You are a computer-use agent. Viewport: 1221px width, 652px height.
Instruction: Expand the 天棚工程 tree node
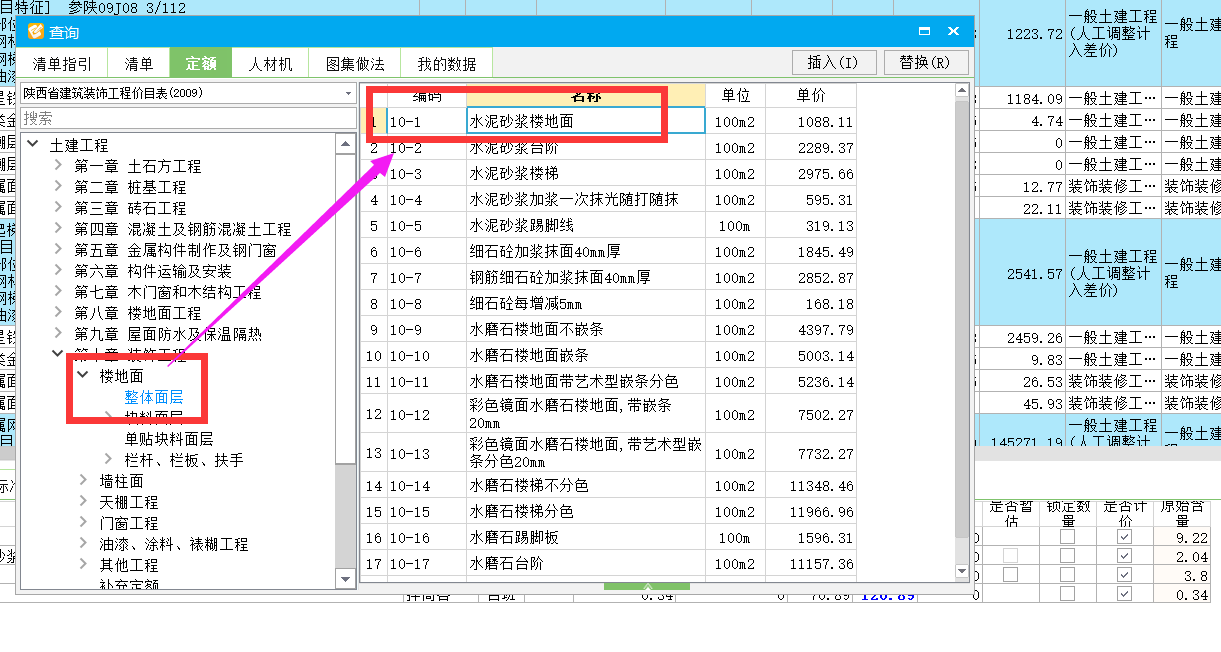[x=84, y=502]
